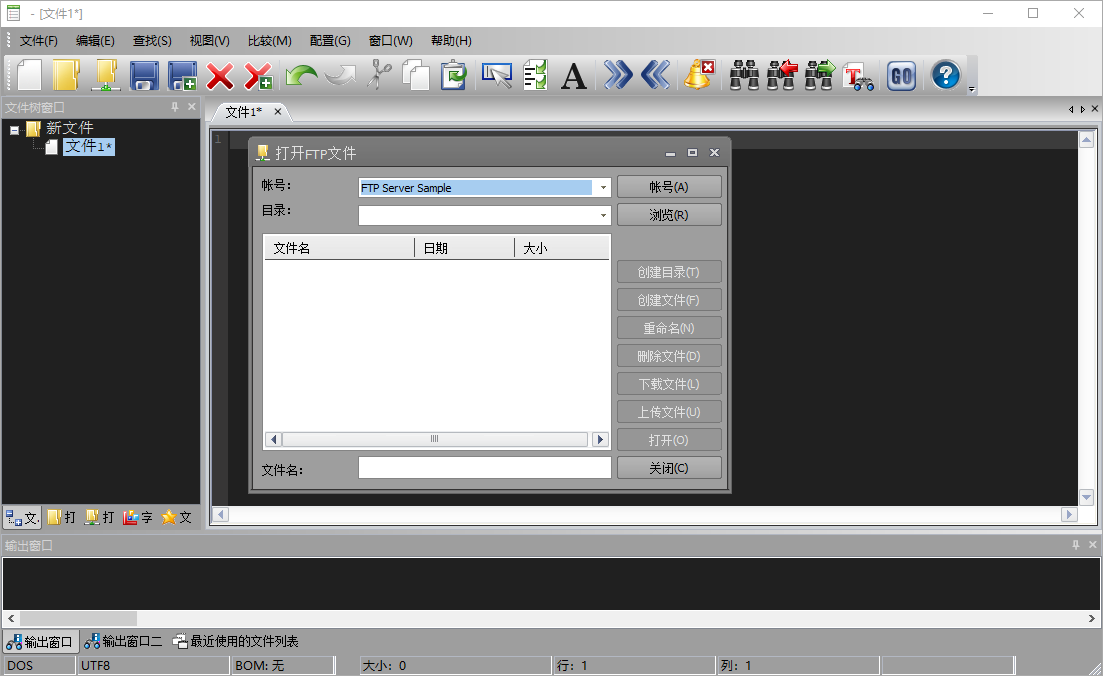Viewport: 1103px width, 676px height.
Task: Toggle auto-hide pin on the 输出窗口 panel
Action: (x=1076, y=545)
